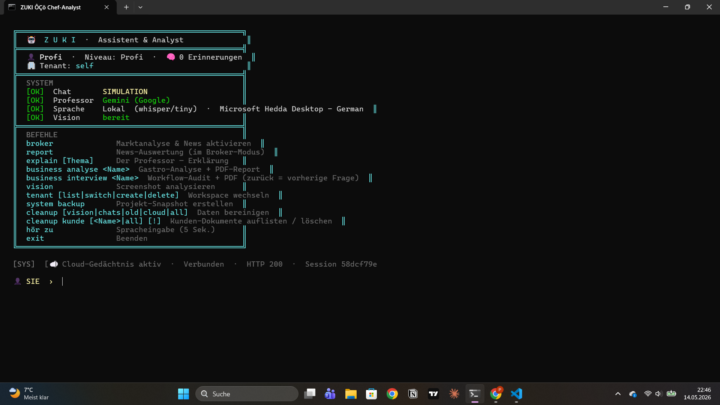Click the "Assistent & Analyst" header text
Viewport: 720px width, 405px height.
141,40
